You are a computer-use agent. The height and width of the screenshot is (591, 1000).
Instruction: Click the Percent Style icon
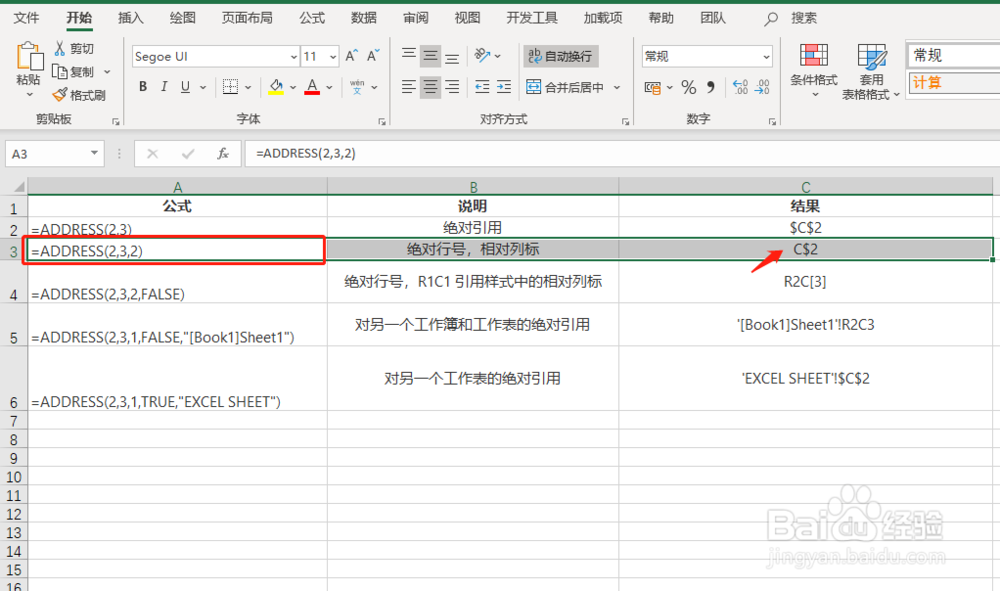[687, 88]
